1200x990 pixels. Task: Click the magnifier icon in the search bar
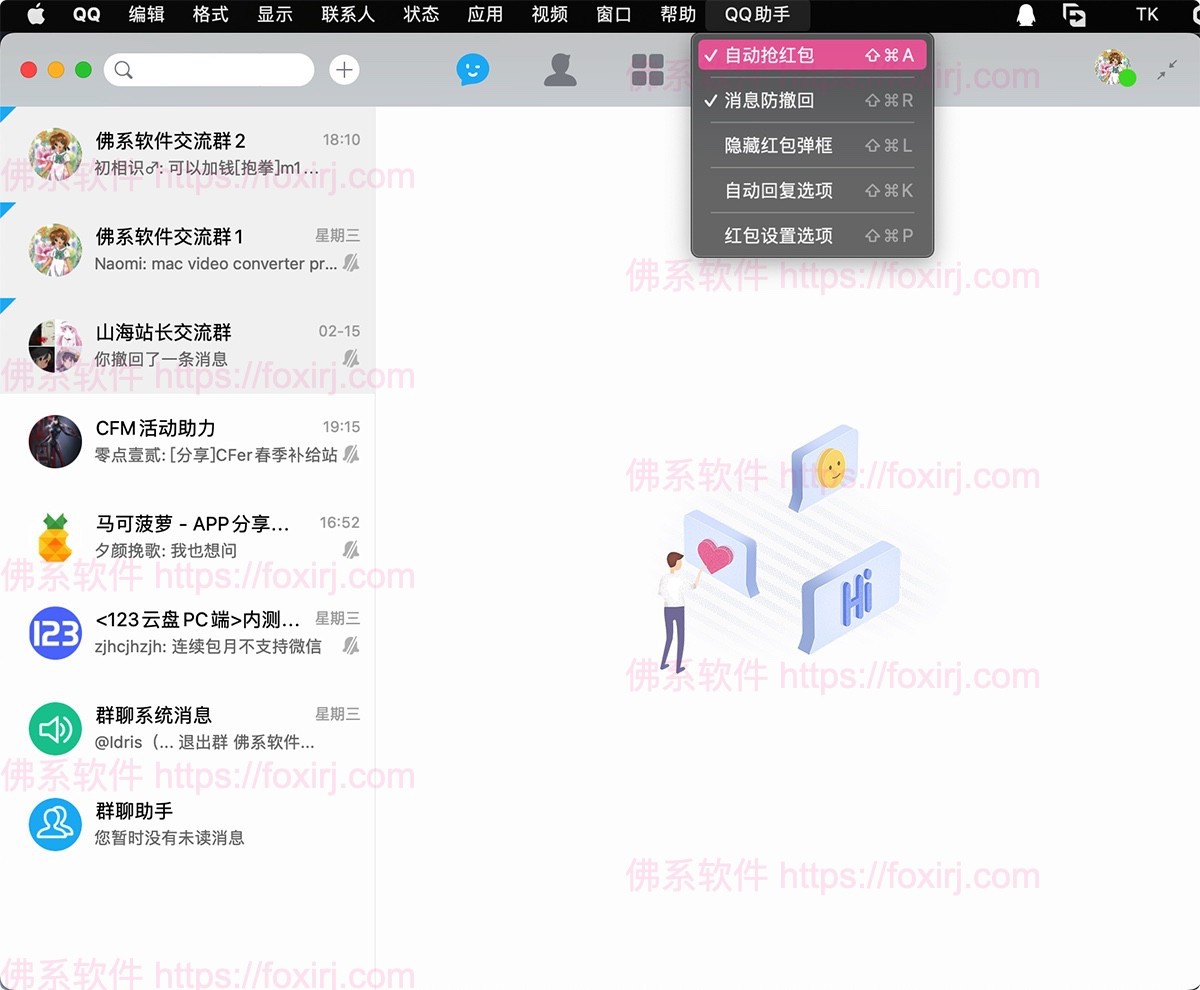(124, 70)
